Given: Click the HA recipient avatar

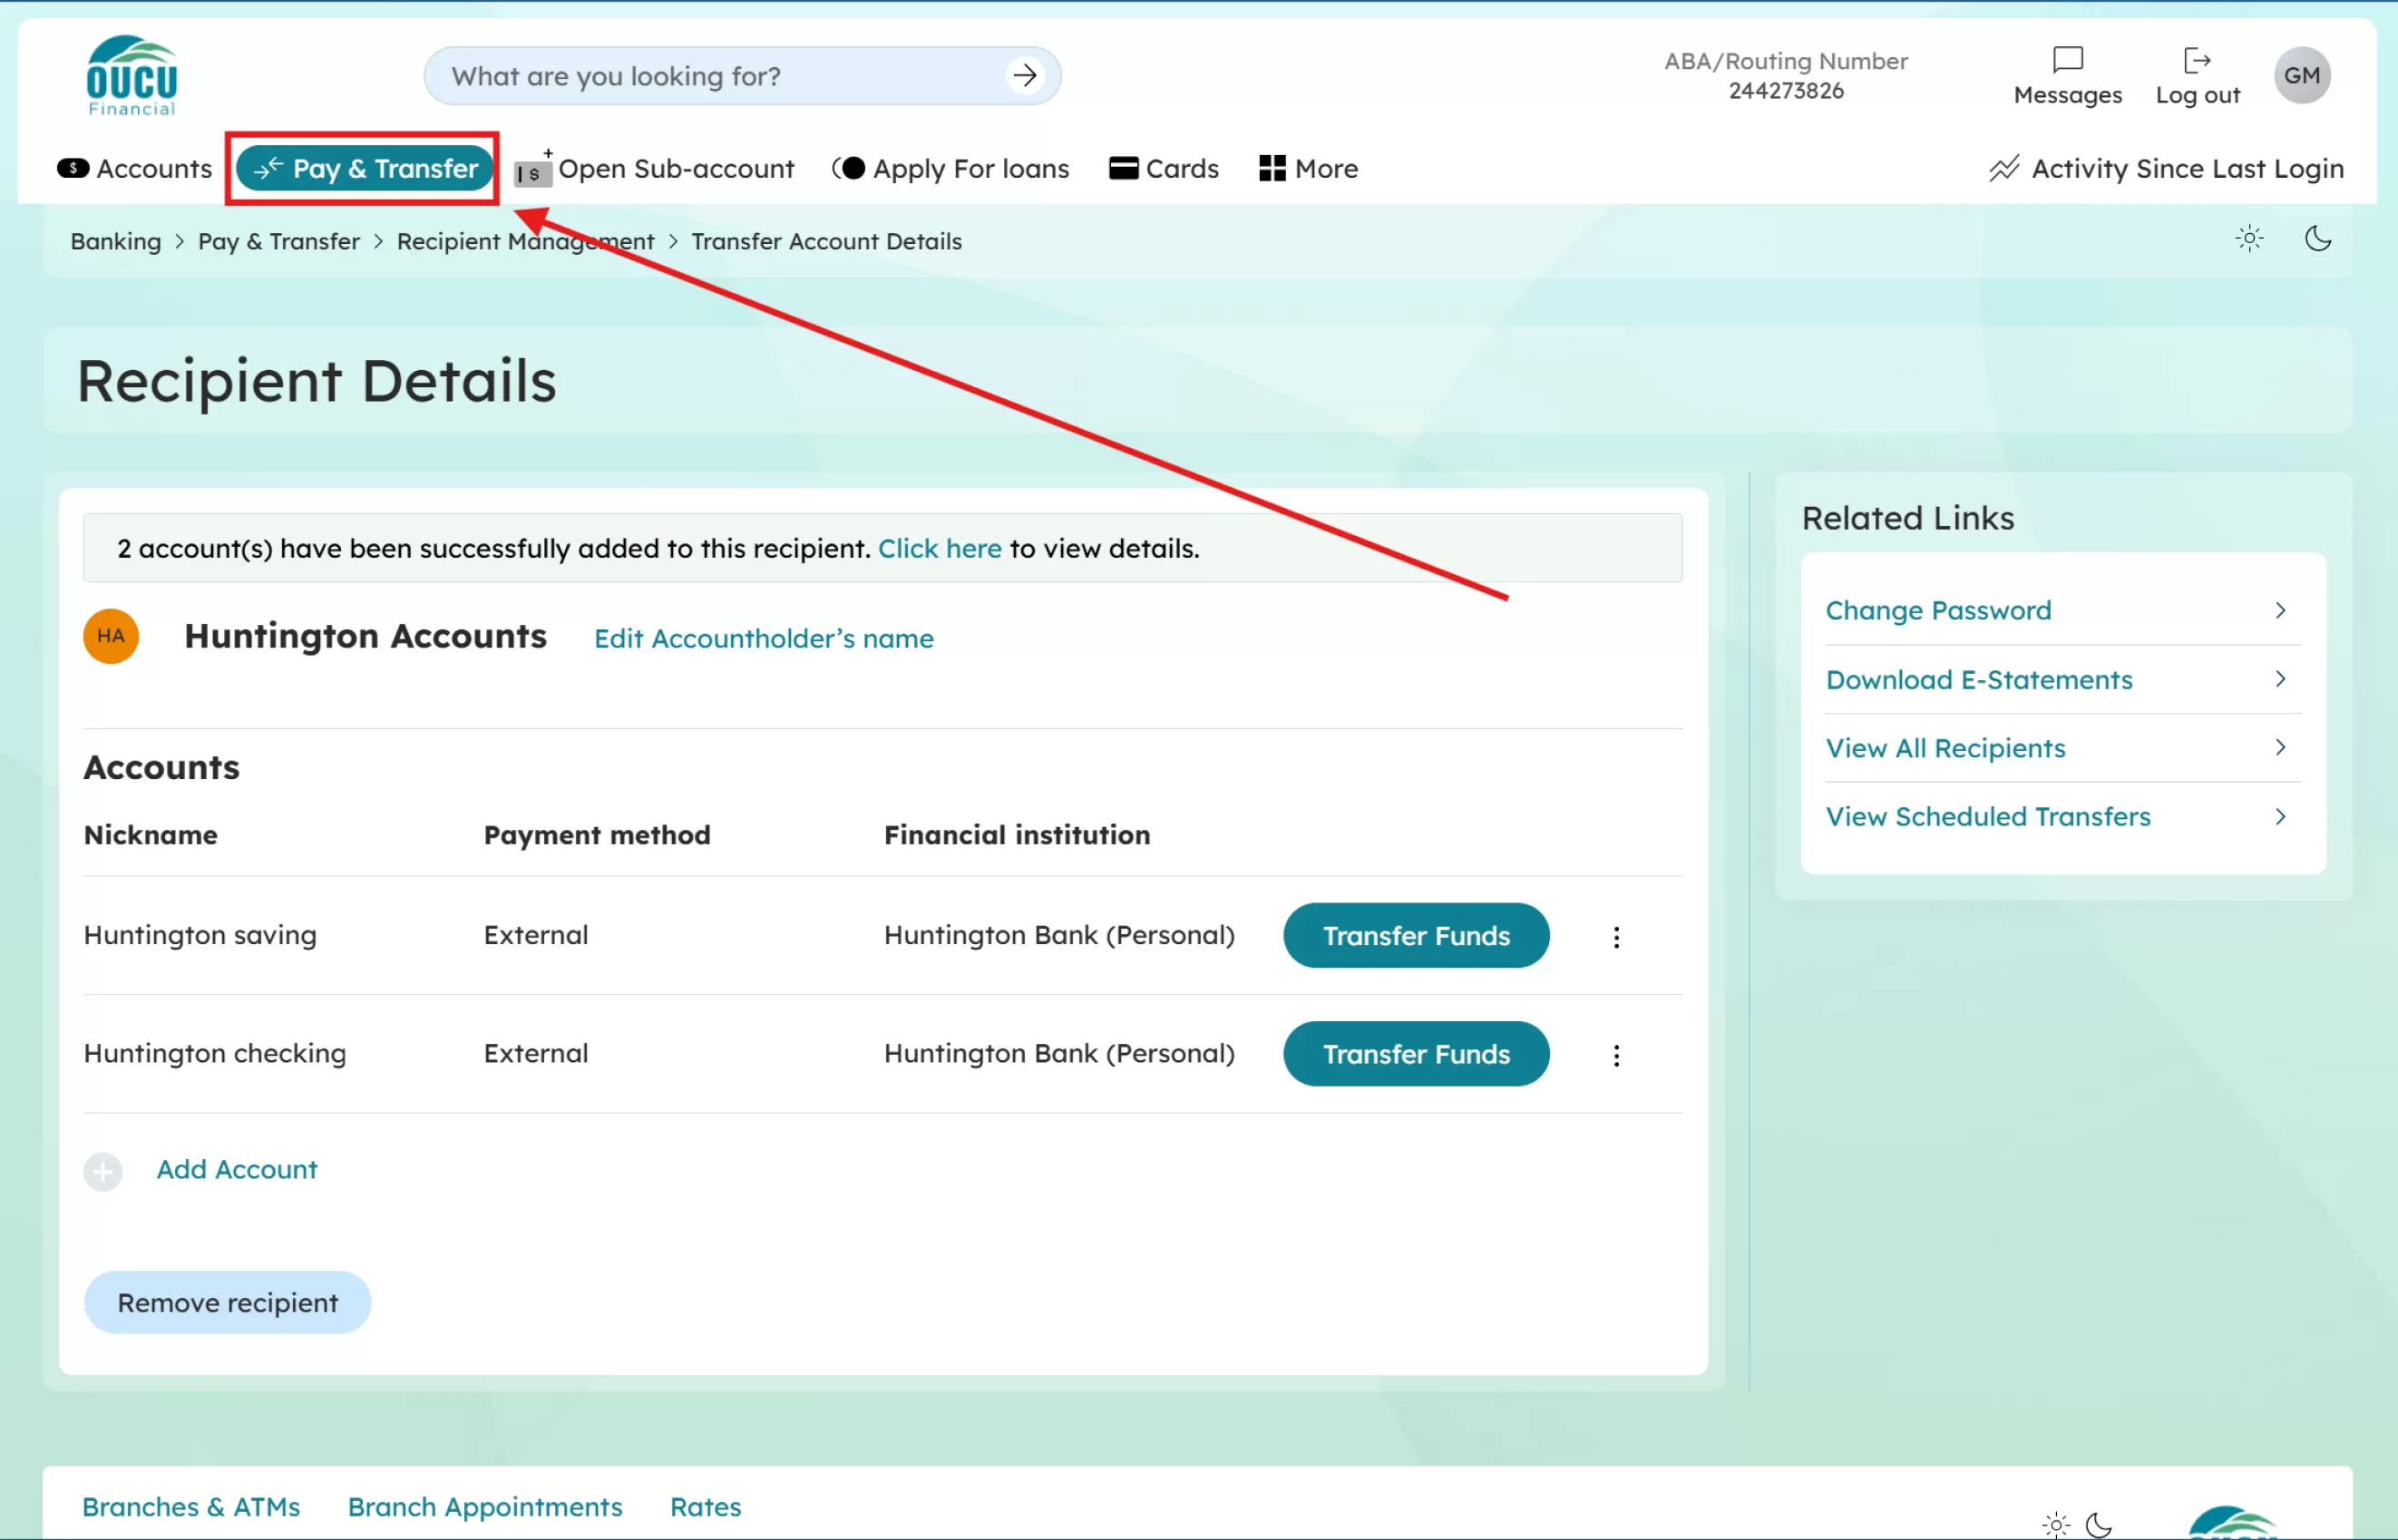Looking at the screenshot, I should tap(111, 636).
